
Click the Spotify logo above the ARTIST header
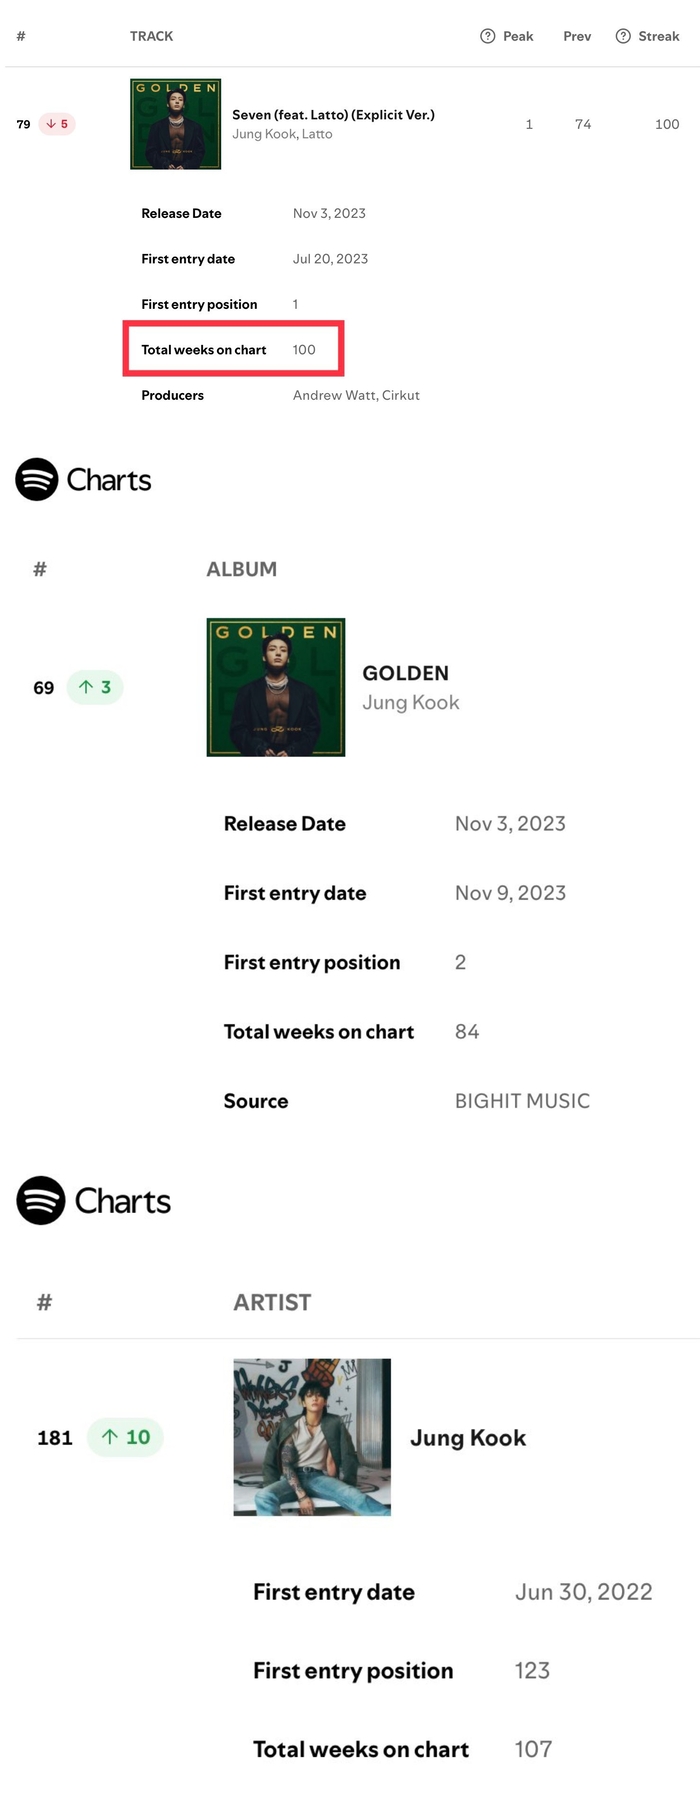[x=41, y=1200]
